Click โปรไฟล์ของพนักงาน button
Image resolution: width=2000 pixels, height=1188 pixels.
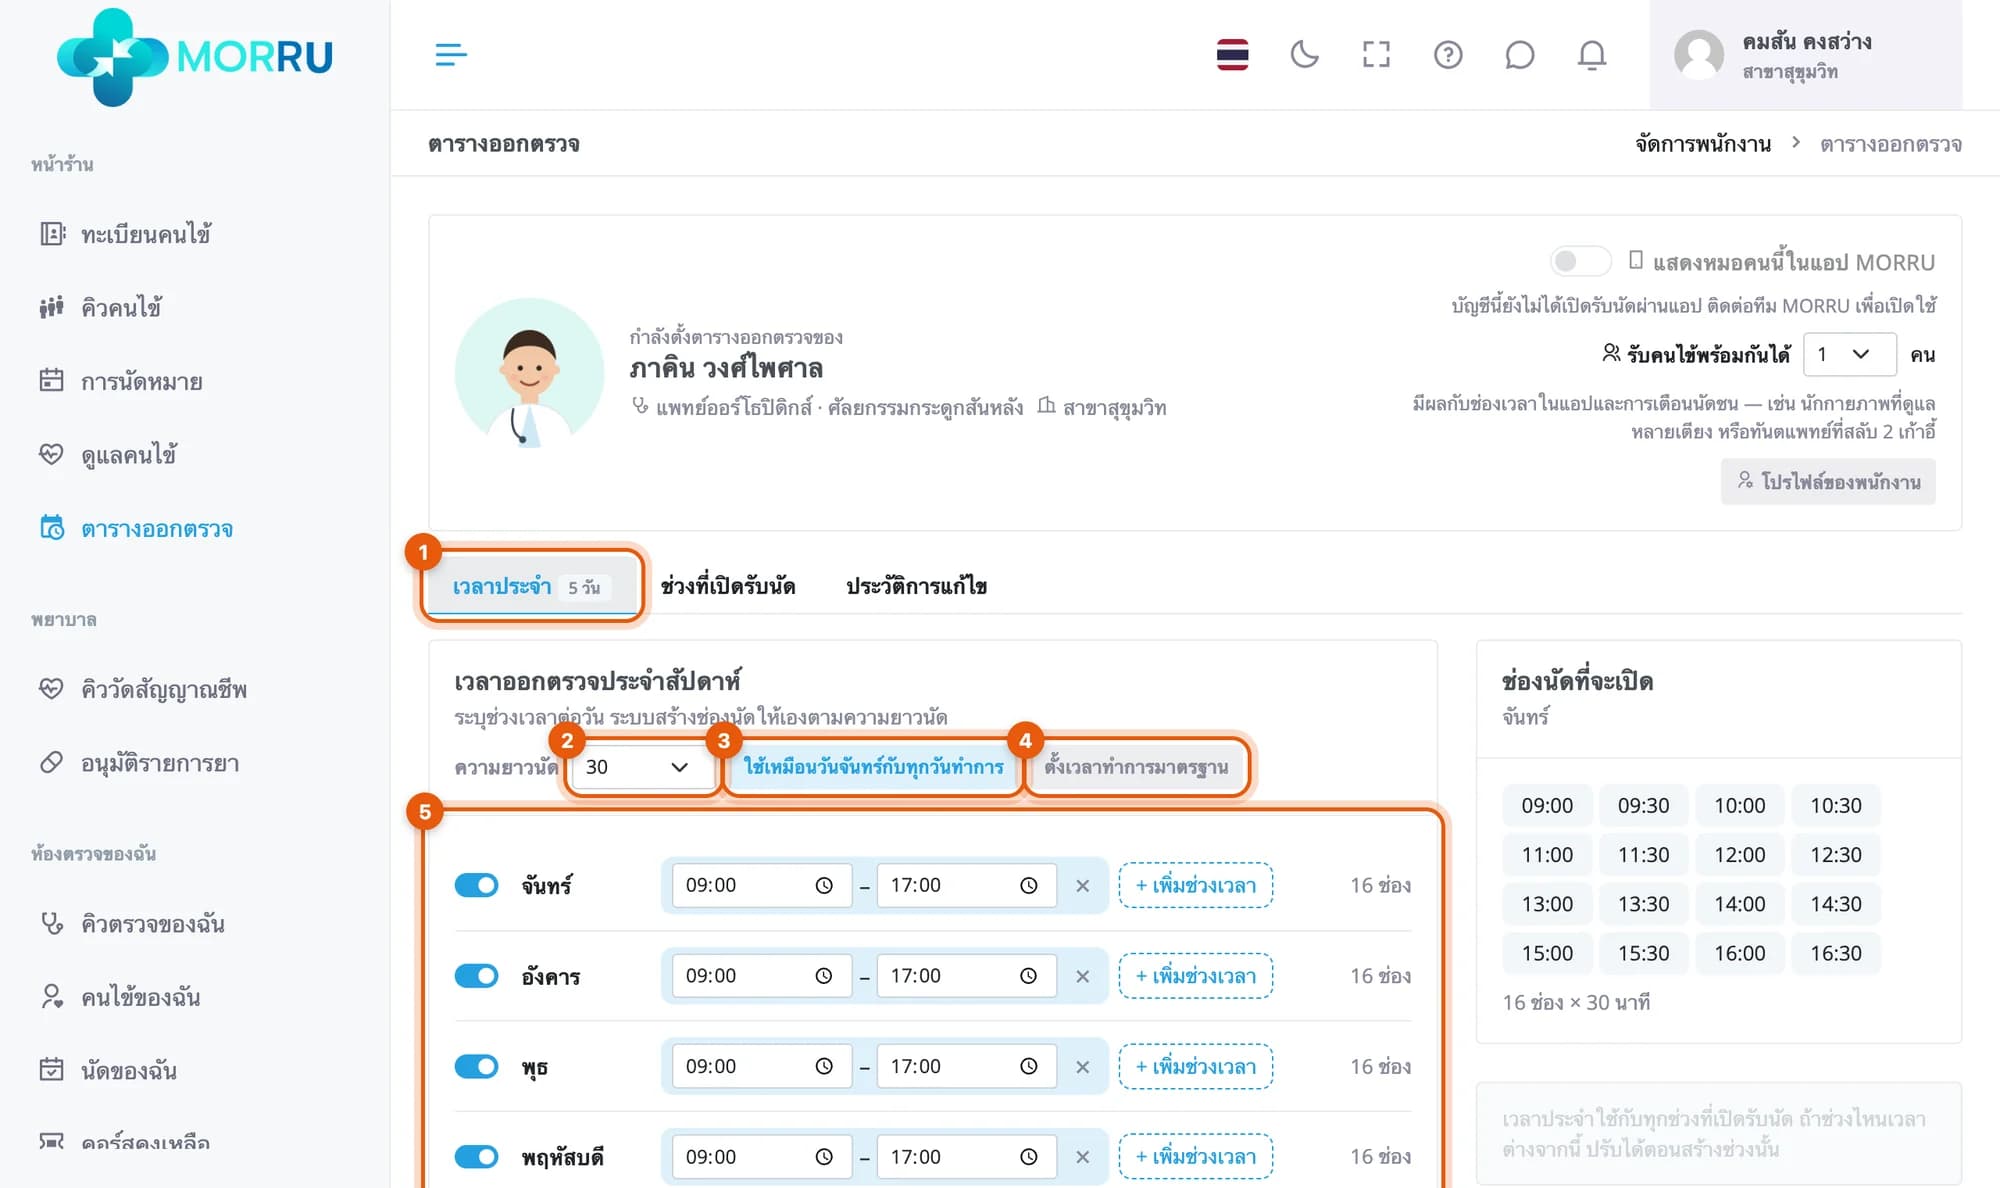1828,481
